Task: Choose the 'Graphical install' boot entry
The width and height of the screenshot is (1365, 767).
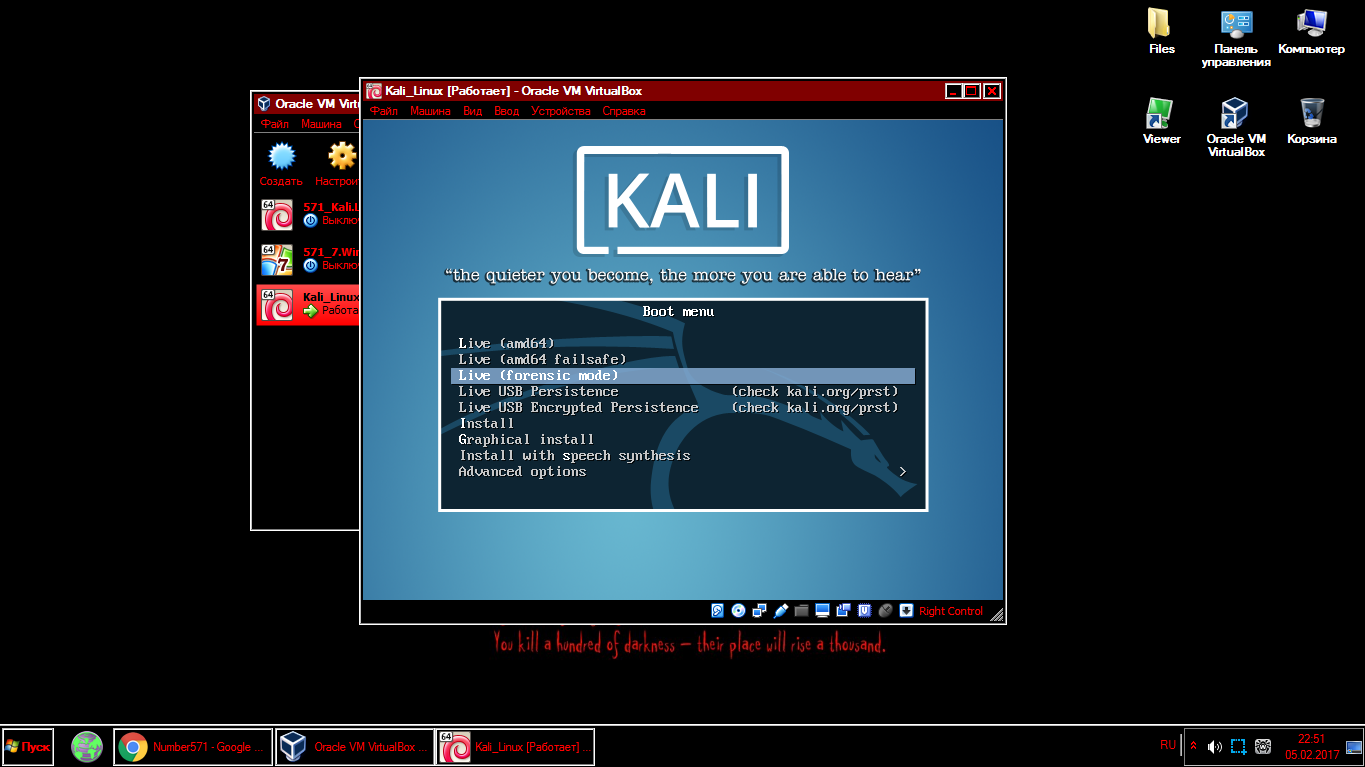Action: pyautogui.click(x=682, y=439)
